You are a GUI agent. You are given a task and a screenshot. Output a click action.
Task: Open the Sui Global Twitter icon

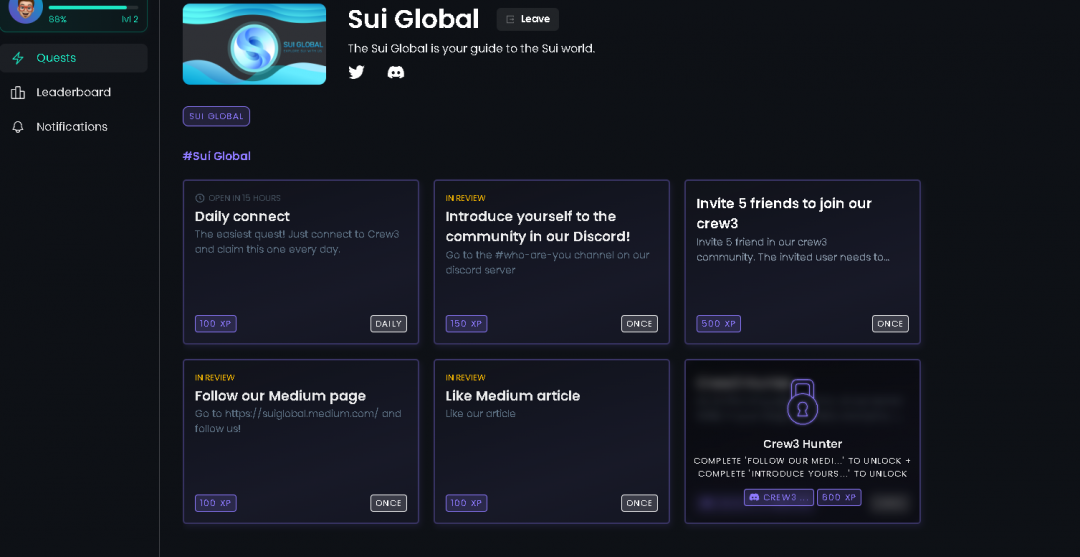pyautogui.click(x=356, y=72)
